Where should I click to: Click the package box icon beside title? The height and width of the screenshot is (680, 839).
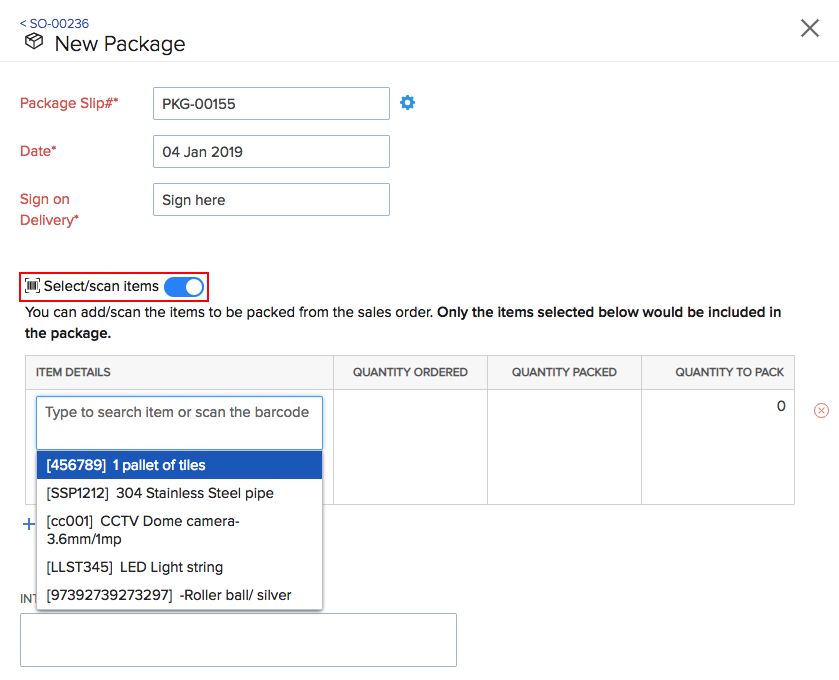click(x=34, y=42)
